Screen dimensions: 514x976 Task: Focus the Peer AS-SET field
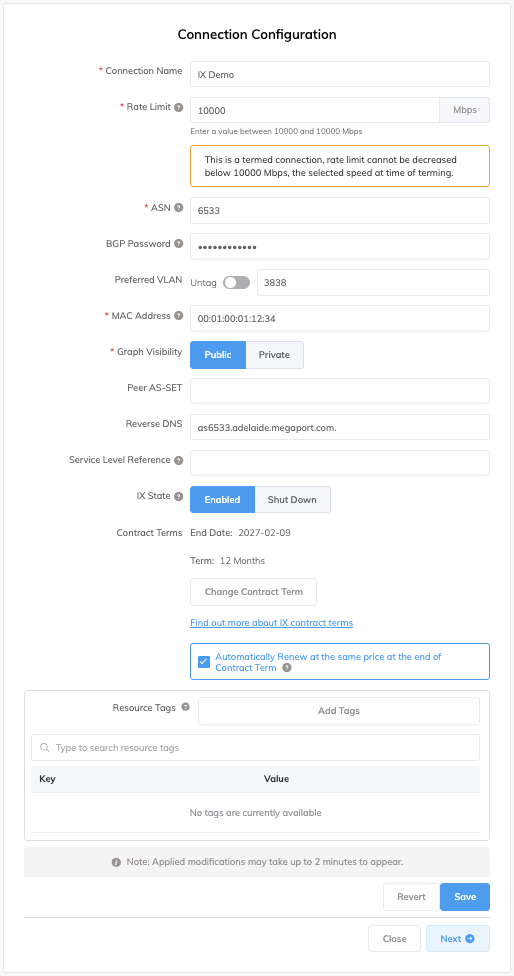tap(340, 391)
